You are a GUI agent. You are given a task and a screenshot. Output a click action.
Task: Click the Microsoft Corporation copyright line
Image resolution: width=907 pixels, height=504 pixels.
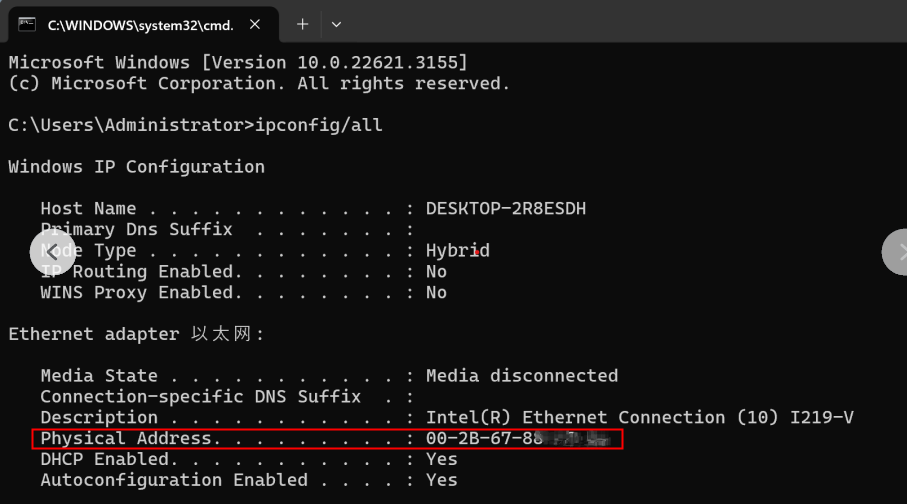(x=259, y=83)
